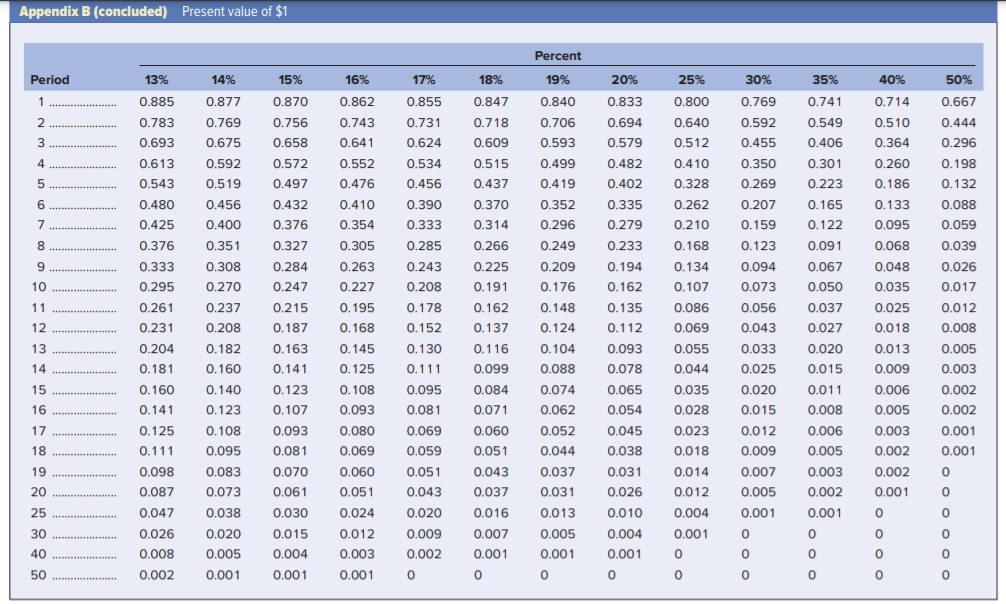
Task: Click 0.455 in Period 3 under 30%
Action: coord(758,143)
